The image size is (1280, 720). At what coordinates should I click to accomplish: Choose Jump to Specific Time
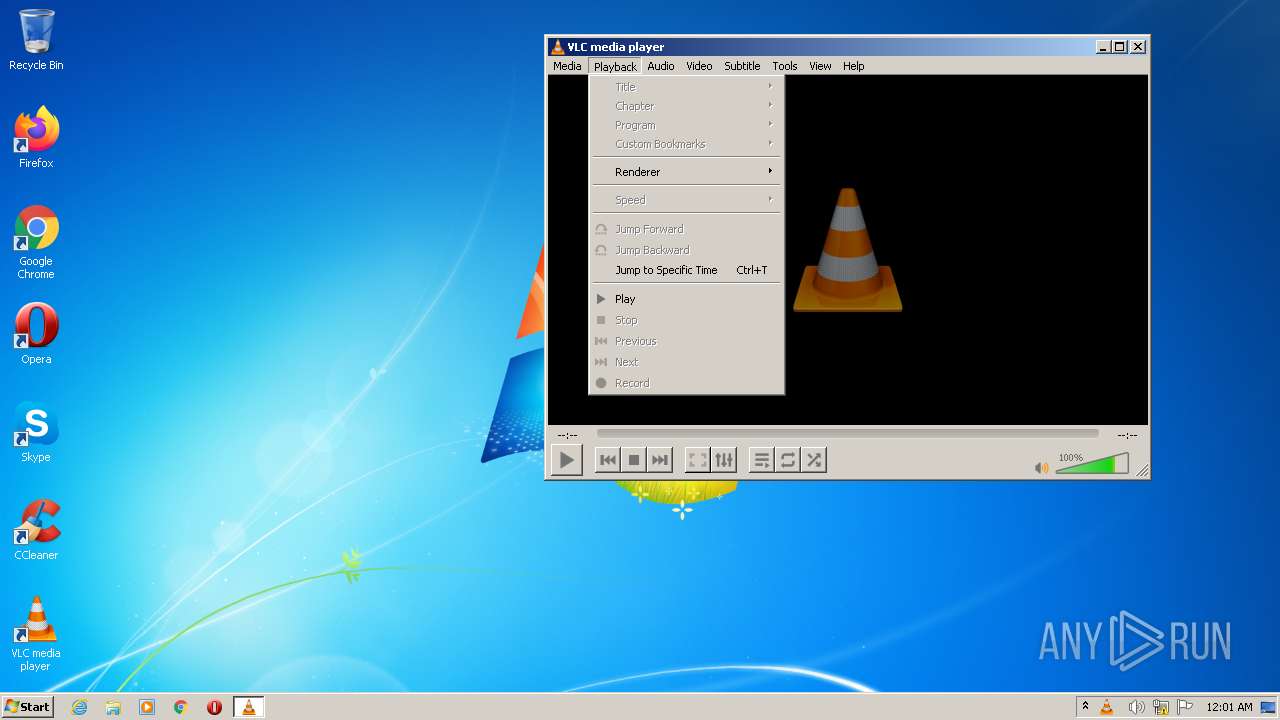686,270
